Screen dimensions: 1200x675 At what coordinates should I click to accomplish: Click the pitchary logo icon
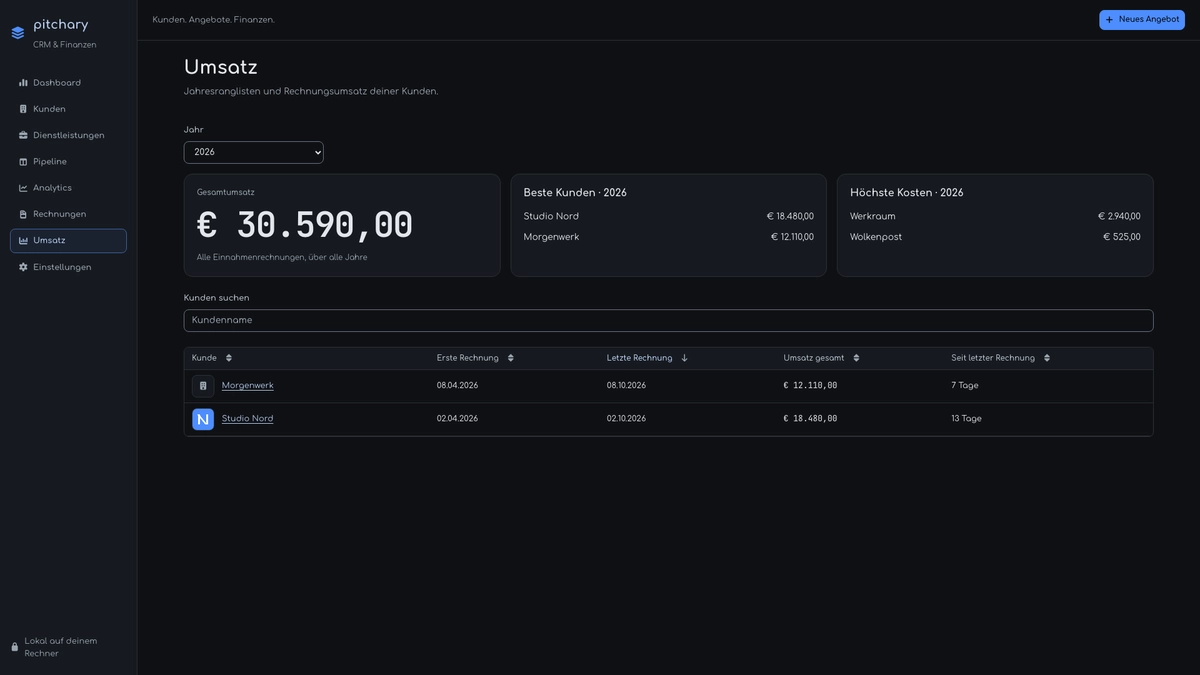coord(18,33)
